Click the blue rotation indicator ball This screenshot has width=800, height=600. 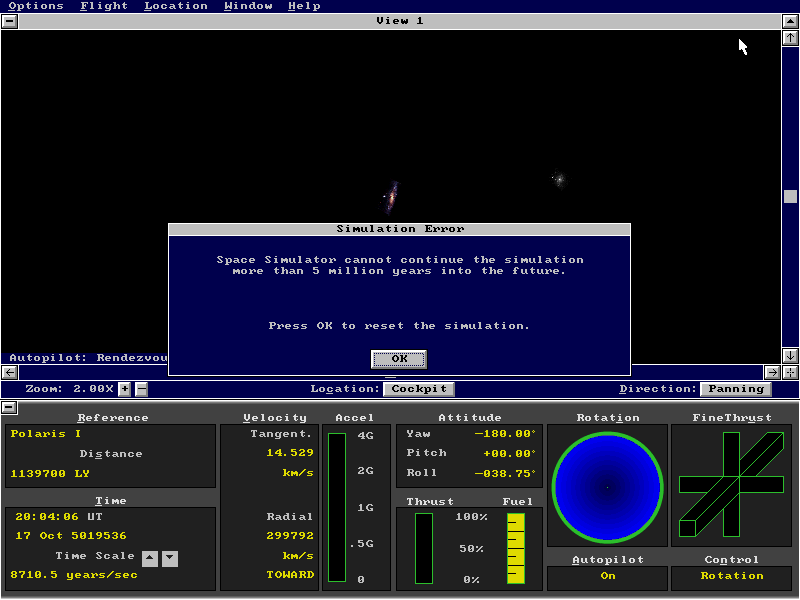(607, 487)
